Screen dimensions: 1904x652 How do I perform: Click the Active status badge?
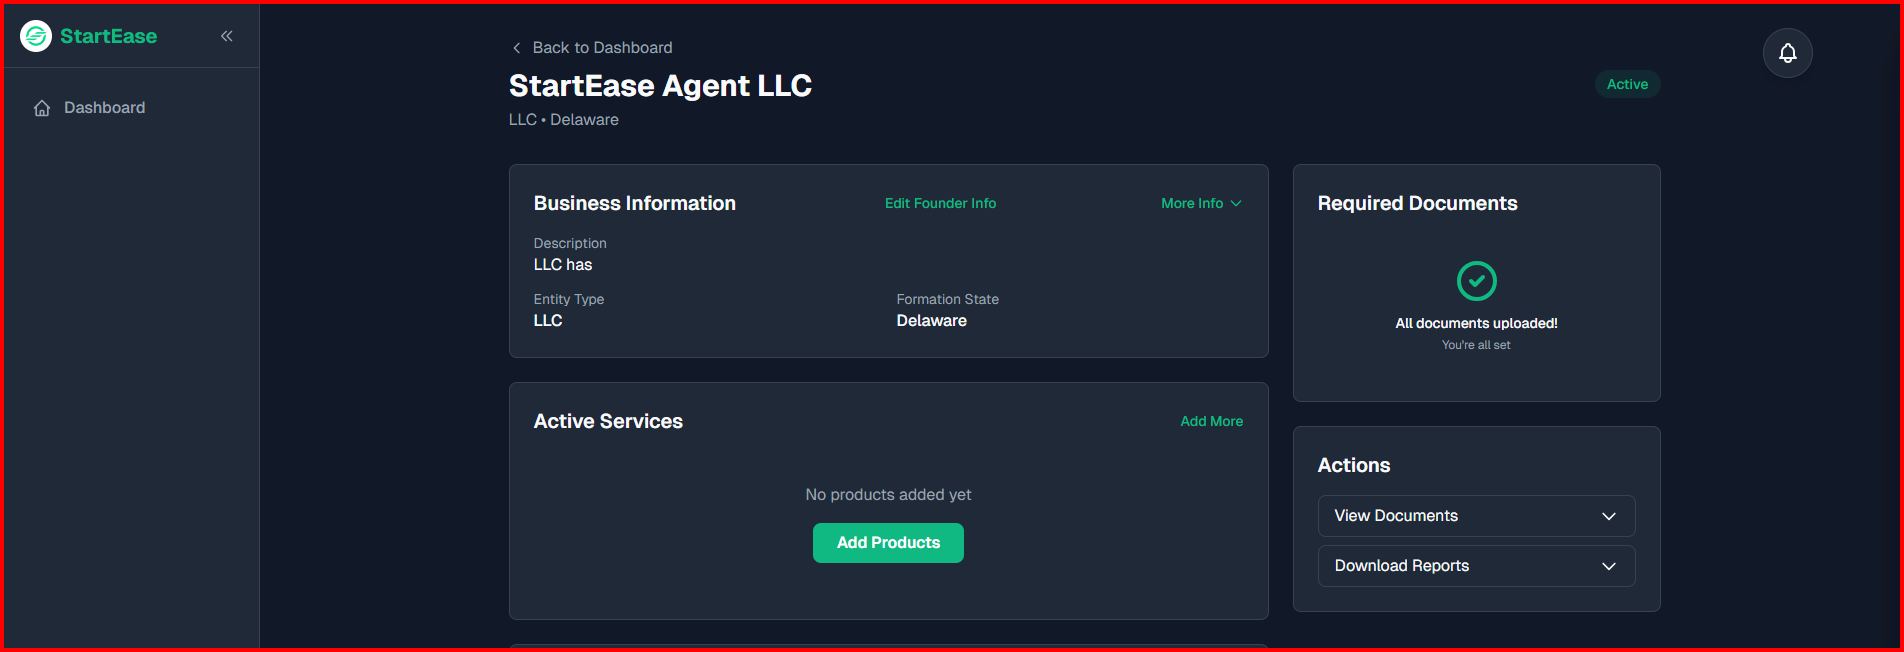tap(1627, 84)
